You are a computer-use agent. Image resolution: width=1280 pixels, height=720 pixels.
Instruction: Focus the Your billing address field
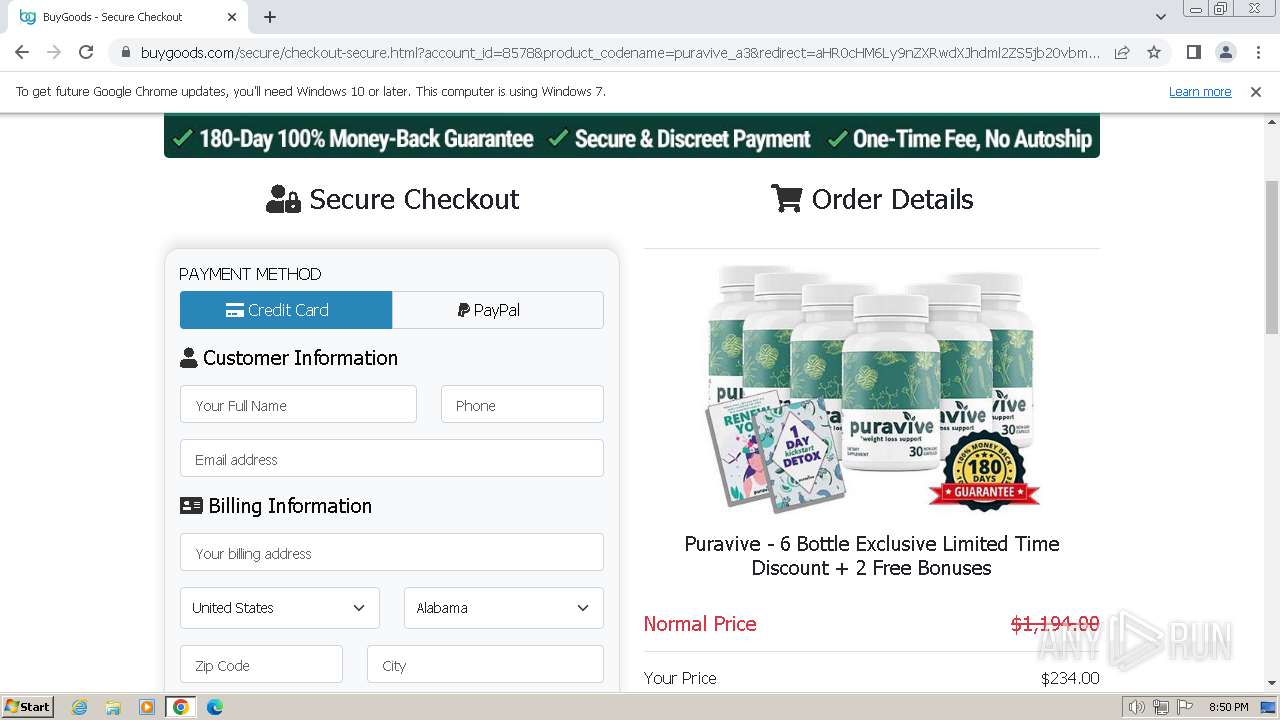point(392,553)
